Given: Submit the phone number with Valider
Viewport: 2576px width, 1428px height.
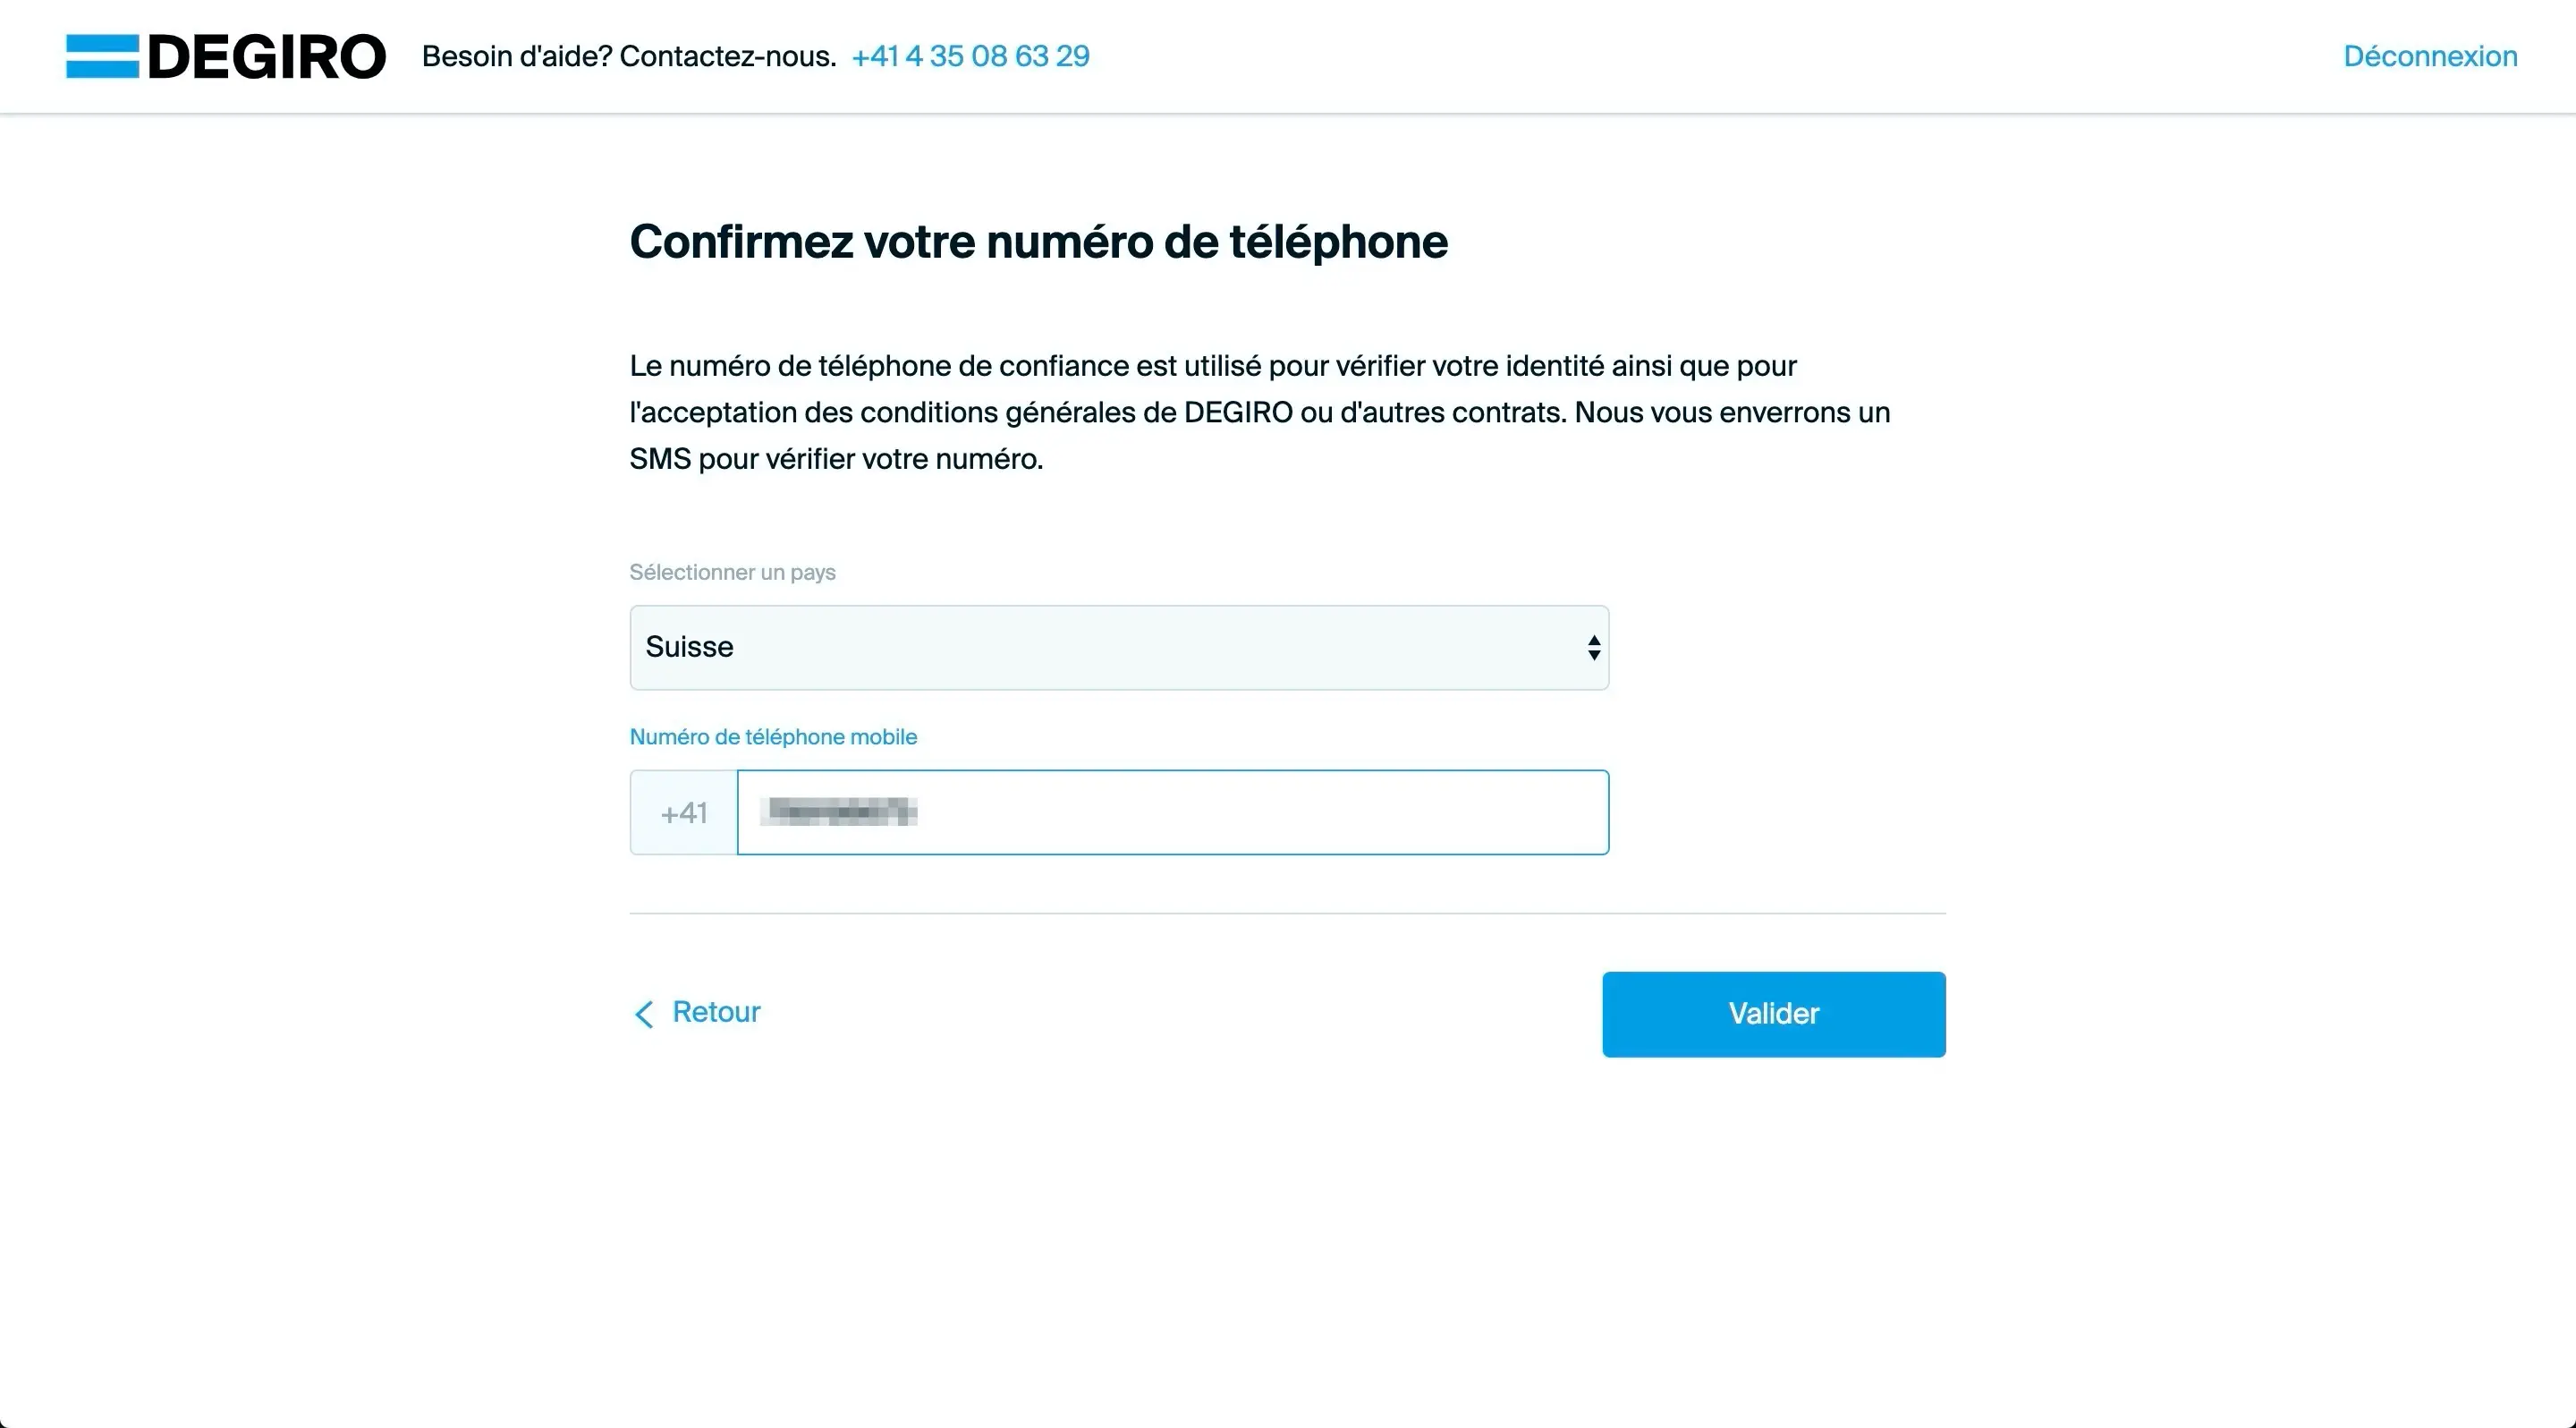Looking at the screenshot, I should (1773, 1013).
